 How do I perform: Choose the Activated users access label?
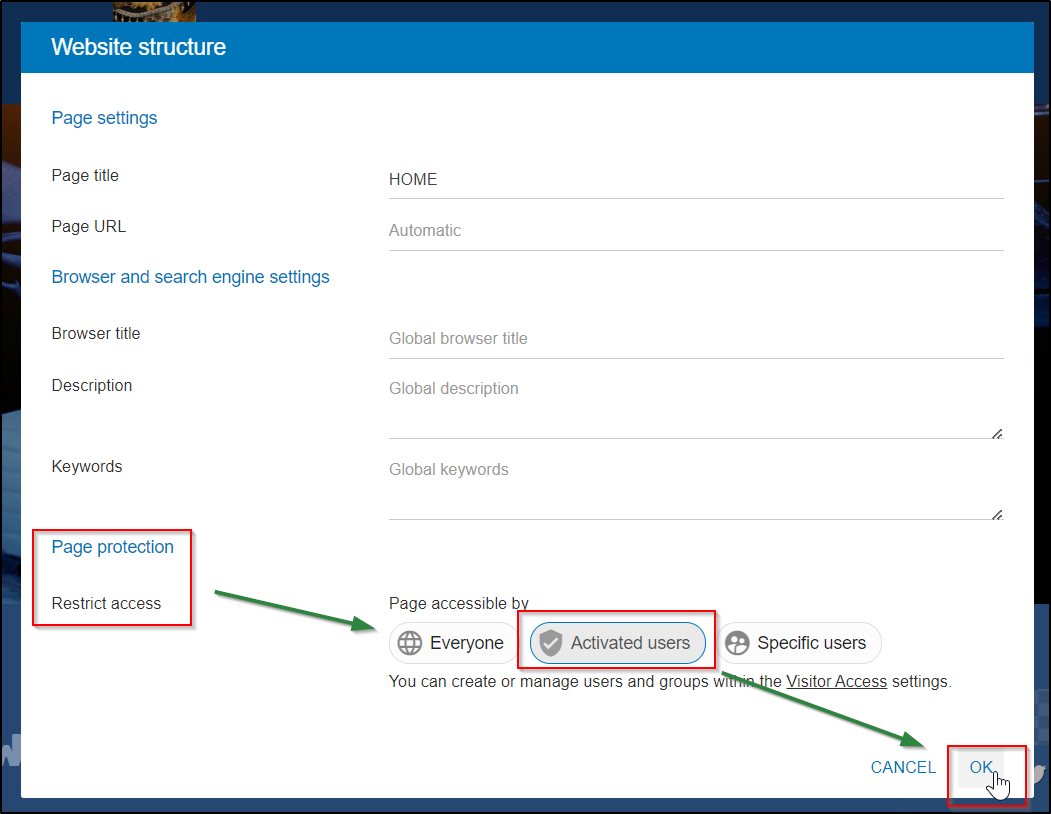(630, 643)
